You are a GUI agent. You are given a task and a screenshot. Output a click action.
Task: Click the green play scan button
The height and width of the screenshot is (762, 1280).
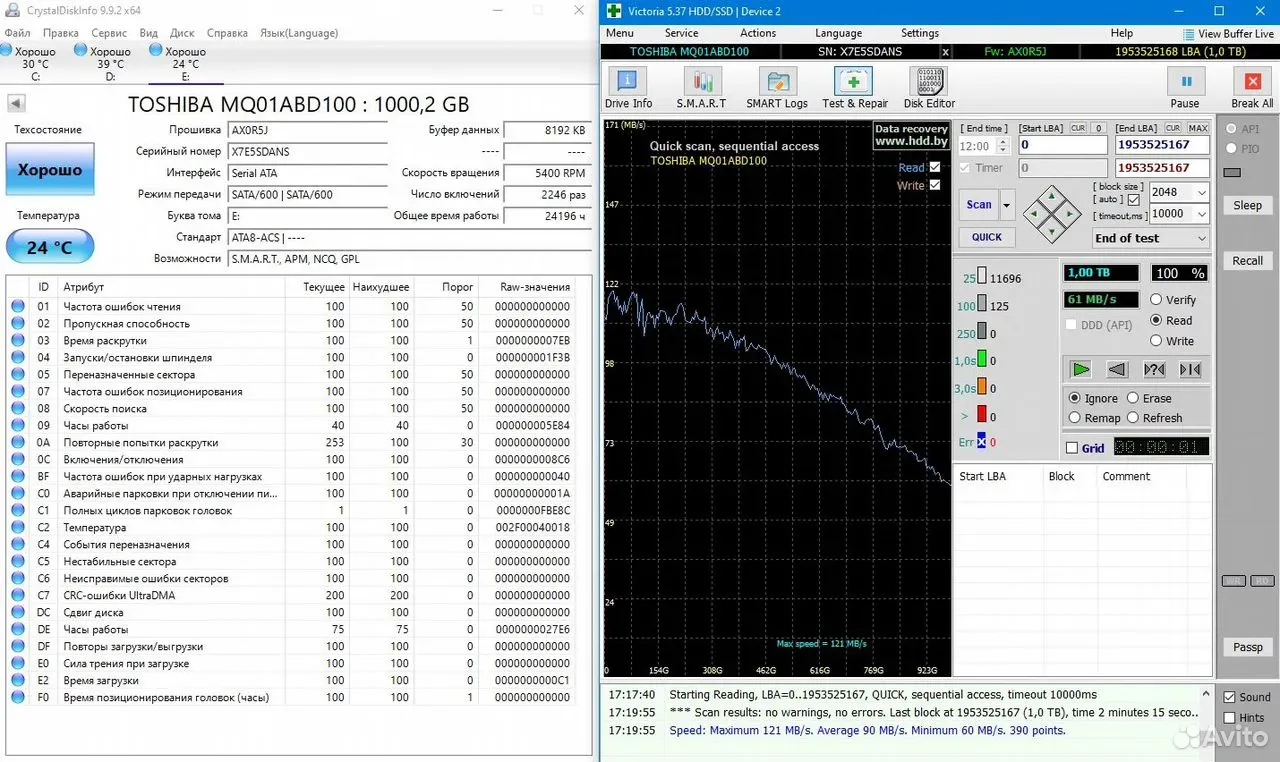pyautogui.click(x=1081, y=369)
